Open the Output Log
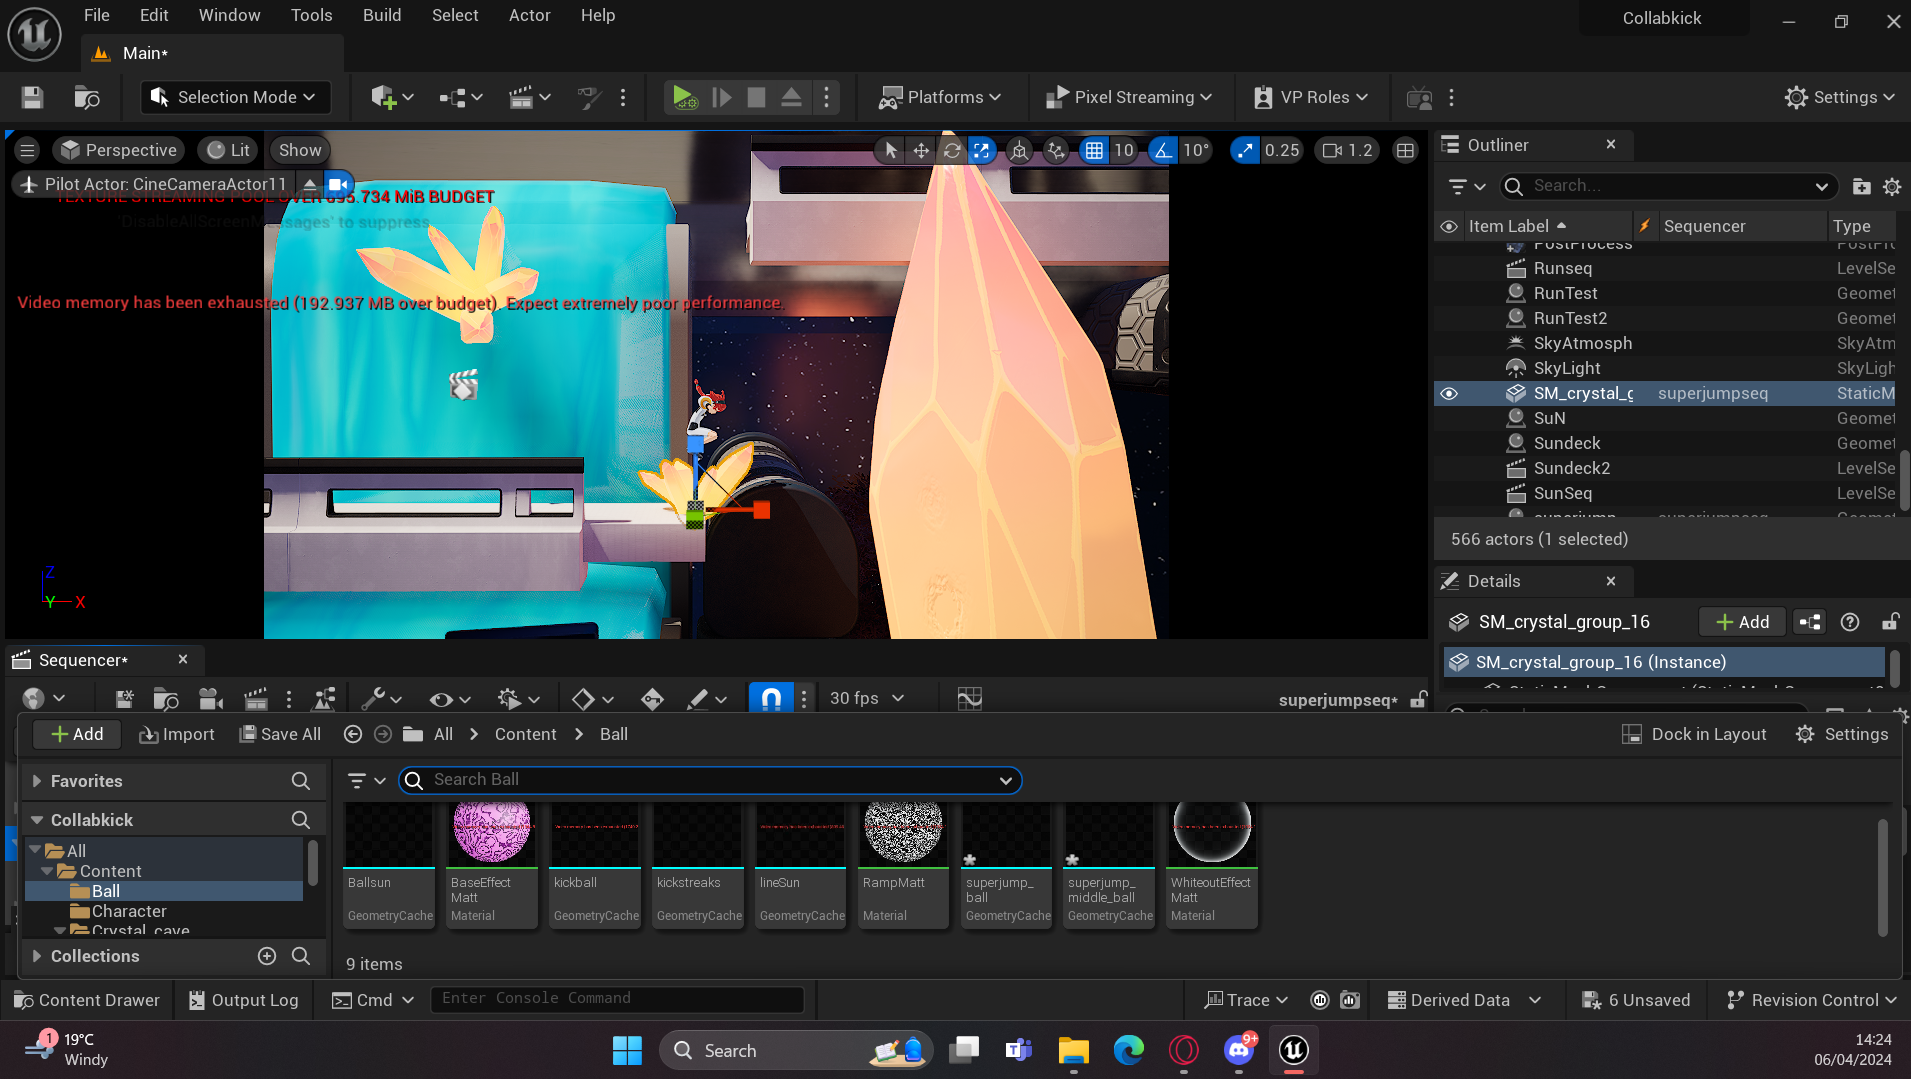Viewport: 1911px width, 1079px height. tap(243, 1000)
